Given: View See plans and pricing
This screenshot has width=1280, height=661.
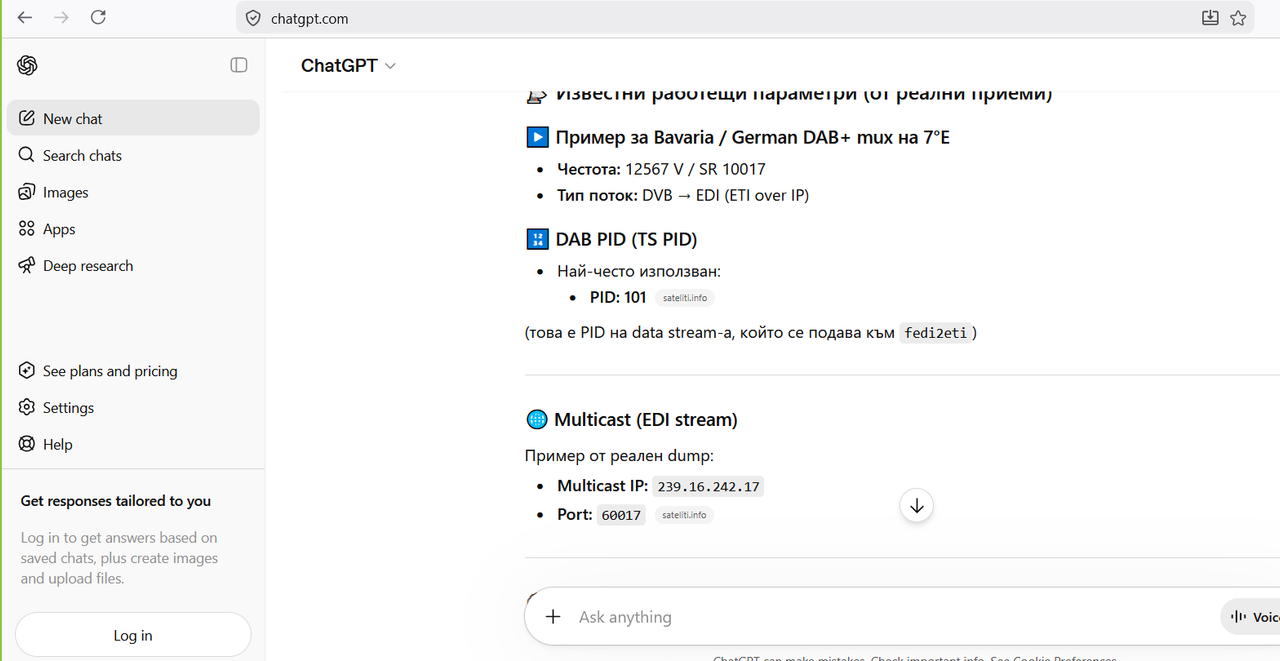Looking at the screenshot, I should [x=133, y=371].
